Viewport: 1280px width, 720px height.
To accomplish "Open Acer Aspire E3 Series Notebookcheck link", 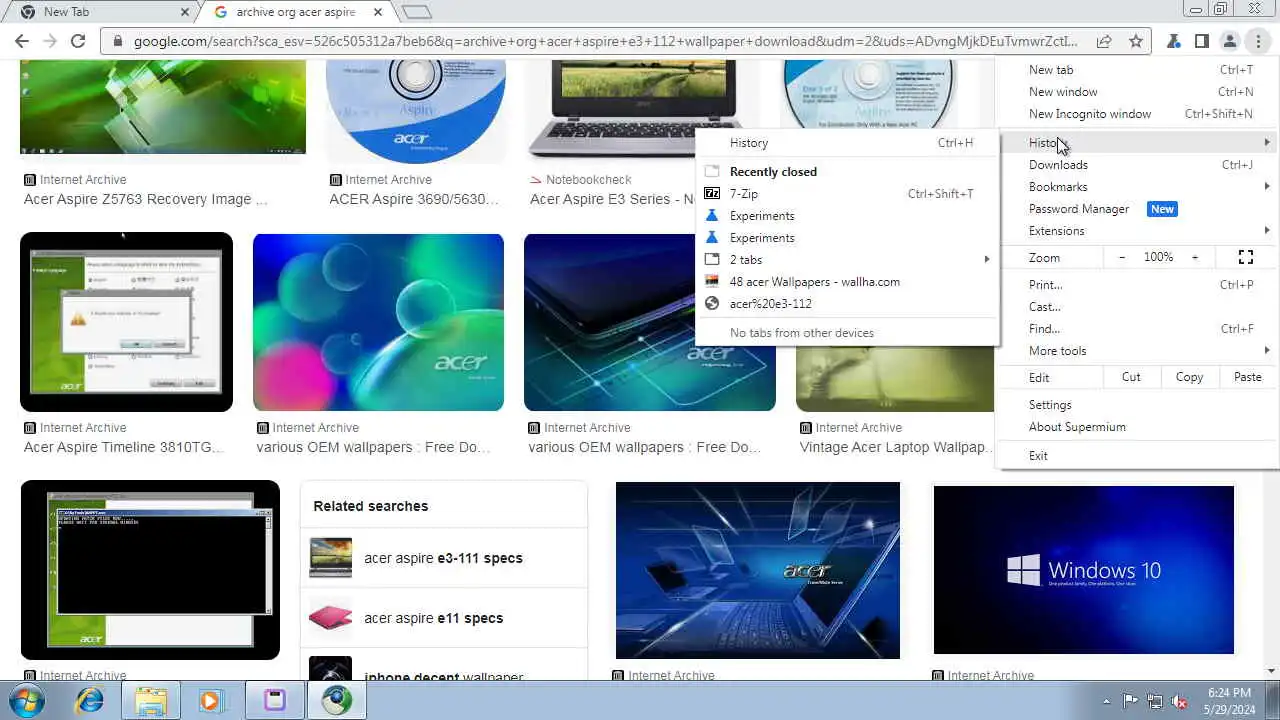I will (612, 199).
